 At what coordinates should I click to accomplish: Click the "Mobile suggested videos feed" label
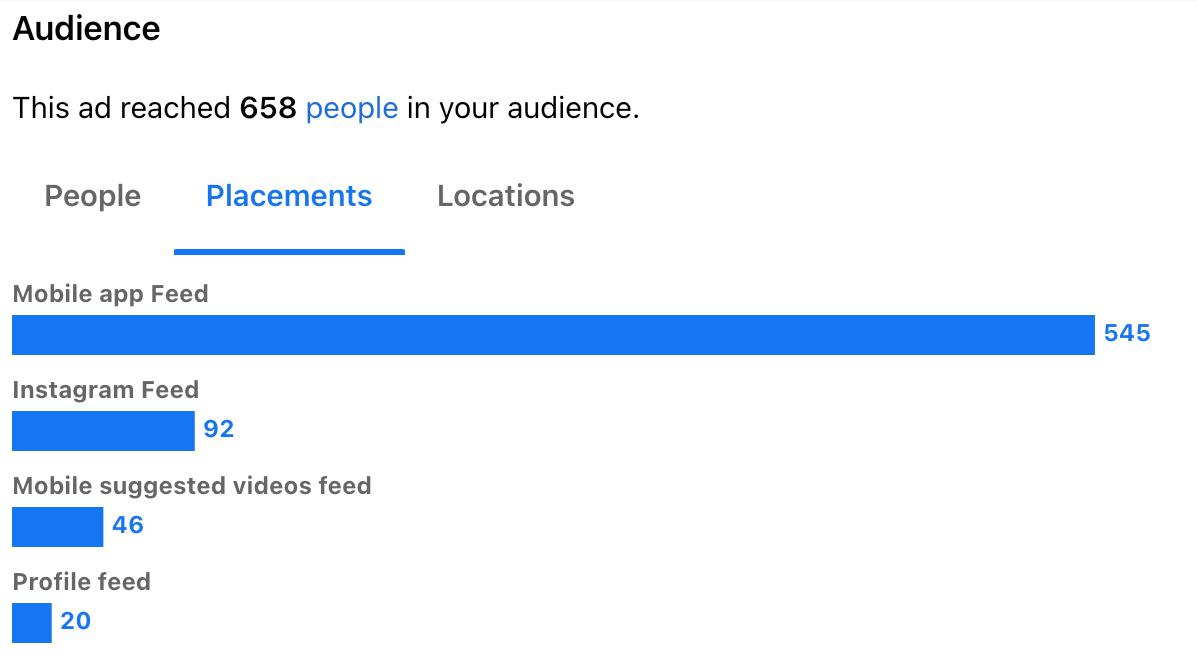[192, 486]
